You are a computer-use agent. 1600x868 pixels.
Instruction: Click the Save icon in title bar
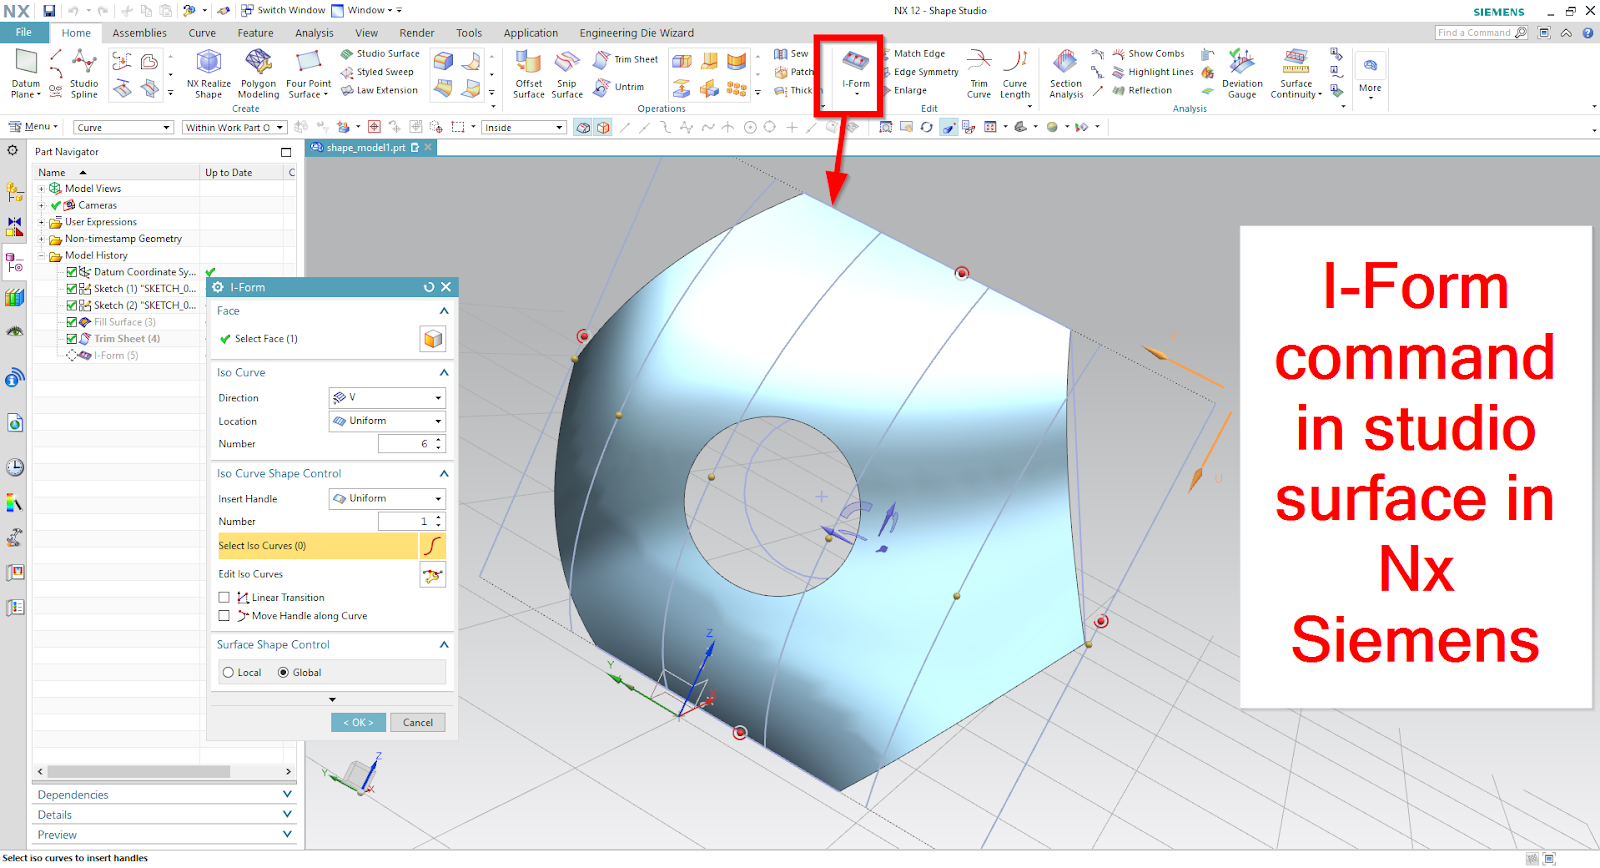point(49,10)
